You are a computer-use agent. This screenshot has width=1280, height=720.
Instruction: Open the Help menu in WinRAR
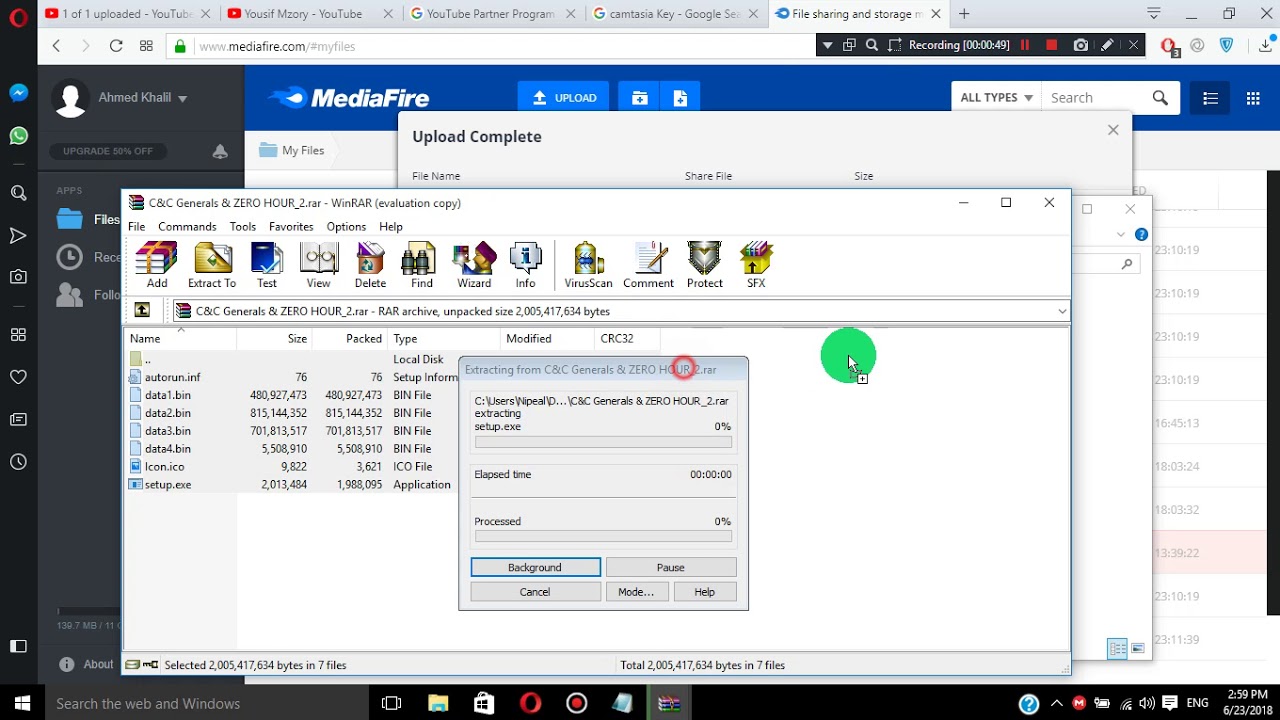coord(391,227)
